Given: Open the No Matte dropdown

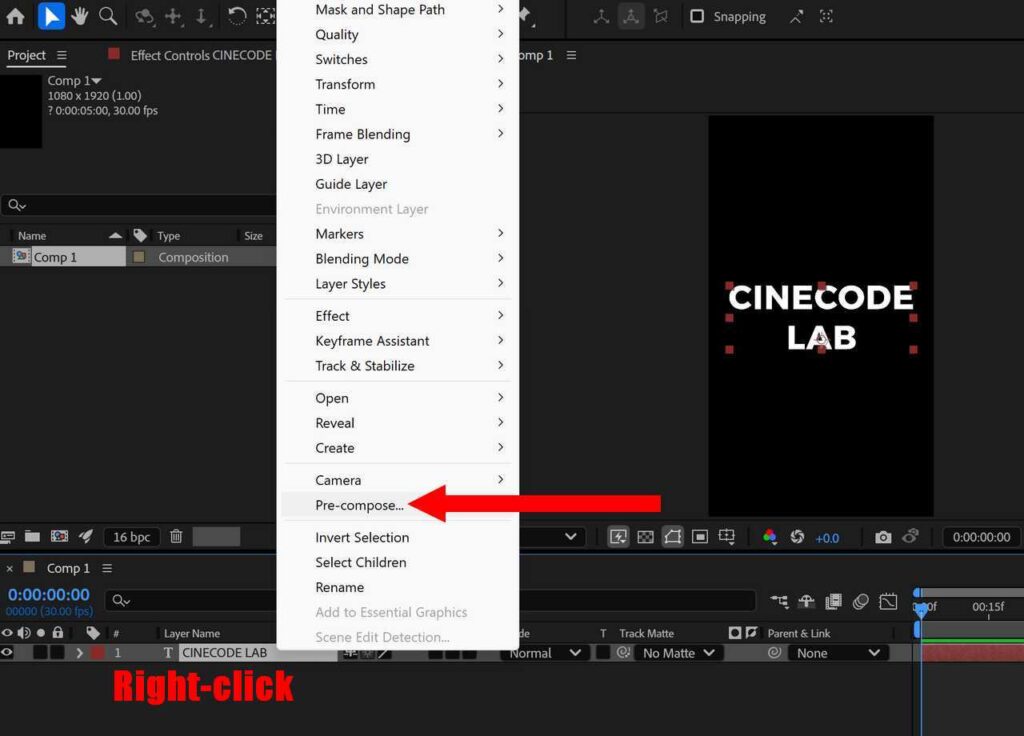Looking at the screenshot, I should click(x=679, y=653).
